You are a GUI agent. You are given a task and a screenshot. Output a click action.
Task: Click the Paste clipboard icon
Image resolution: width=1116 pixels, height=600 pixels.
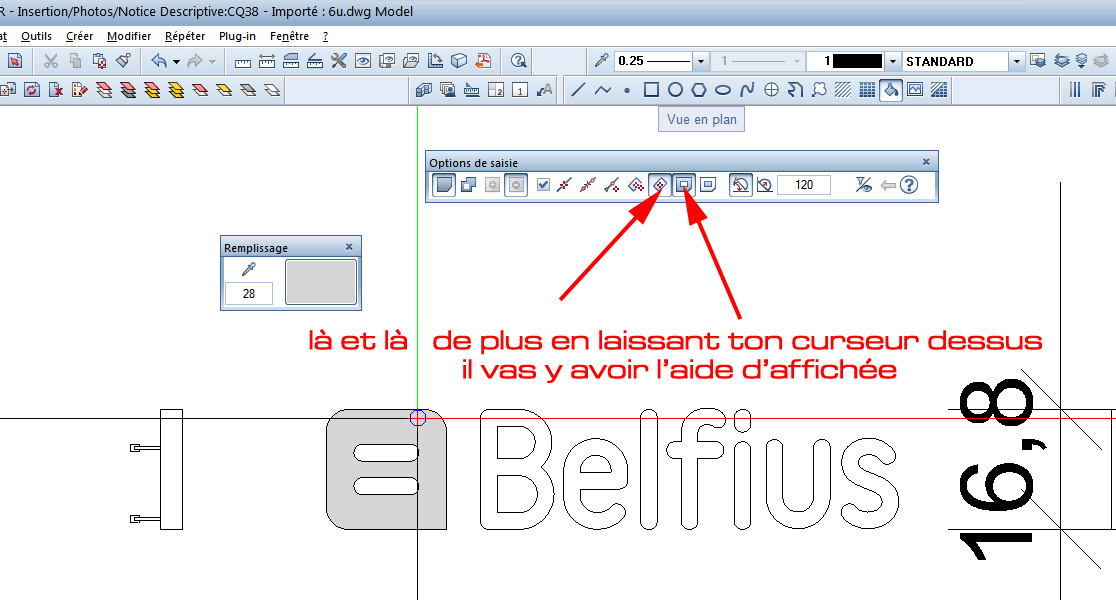click(x=99, y=61)
